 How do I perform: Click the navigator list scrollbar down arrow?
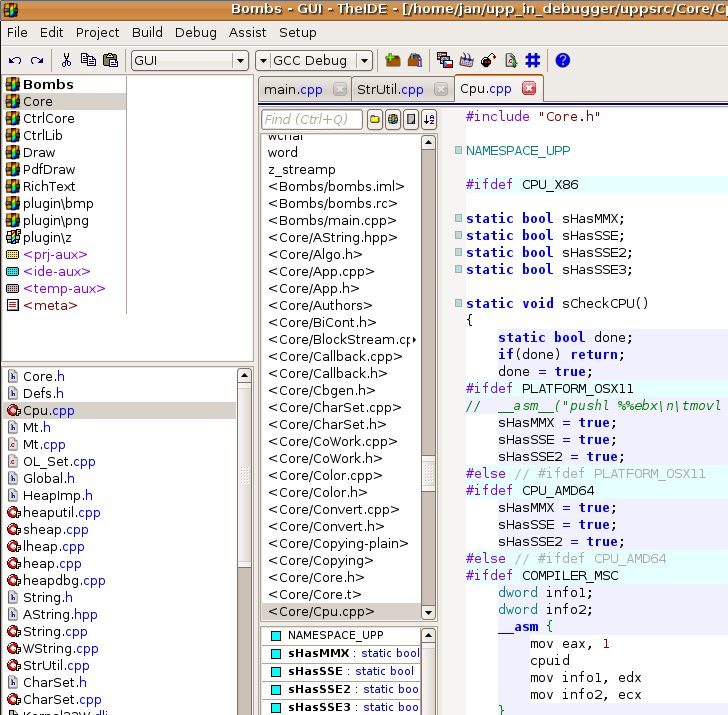tap(429, 613)
